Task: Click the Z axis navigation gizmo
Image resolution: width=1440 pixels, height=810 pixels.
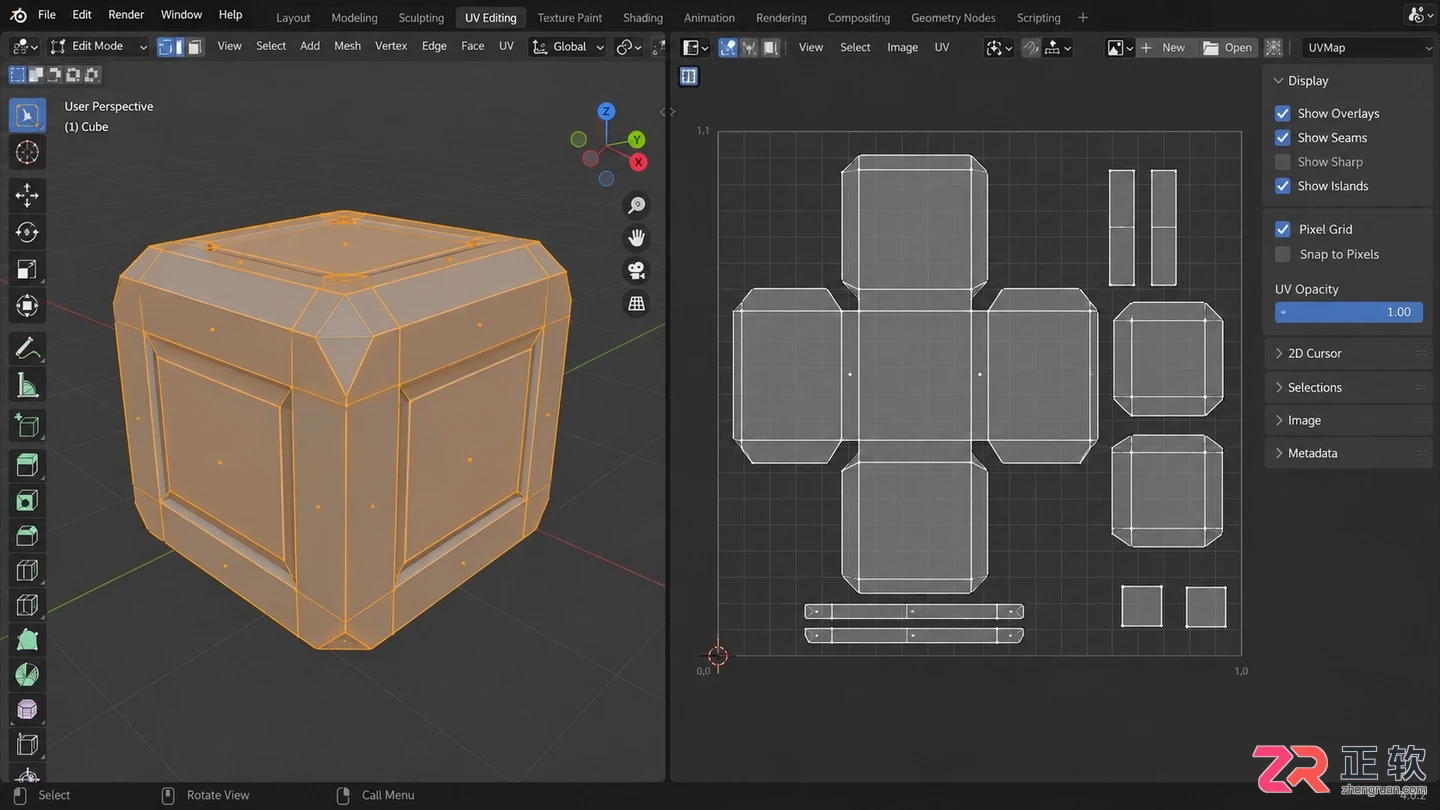Action: [x=606, y=111]
